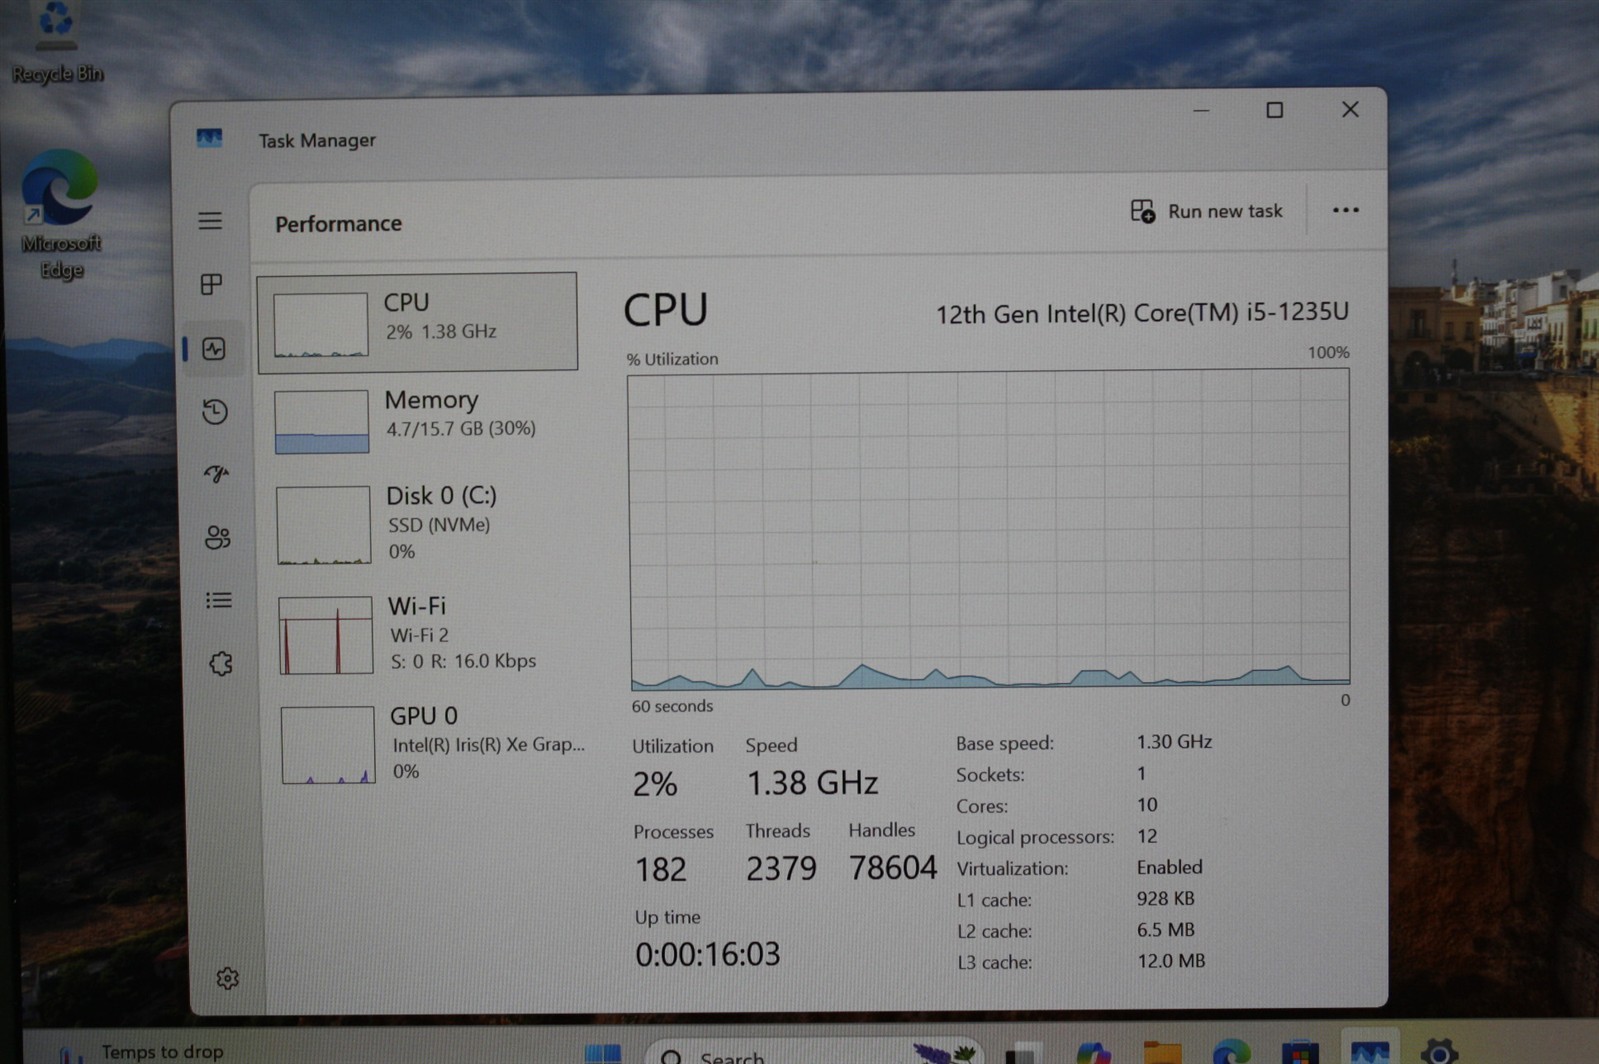Close the Task Manager window
Screen dimensions: 1599x1064
[1350, 109]
